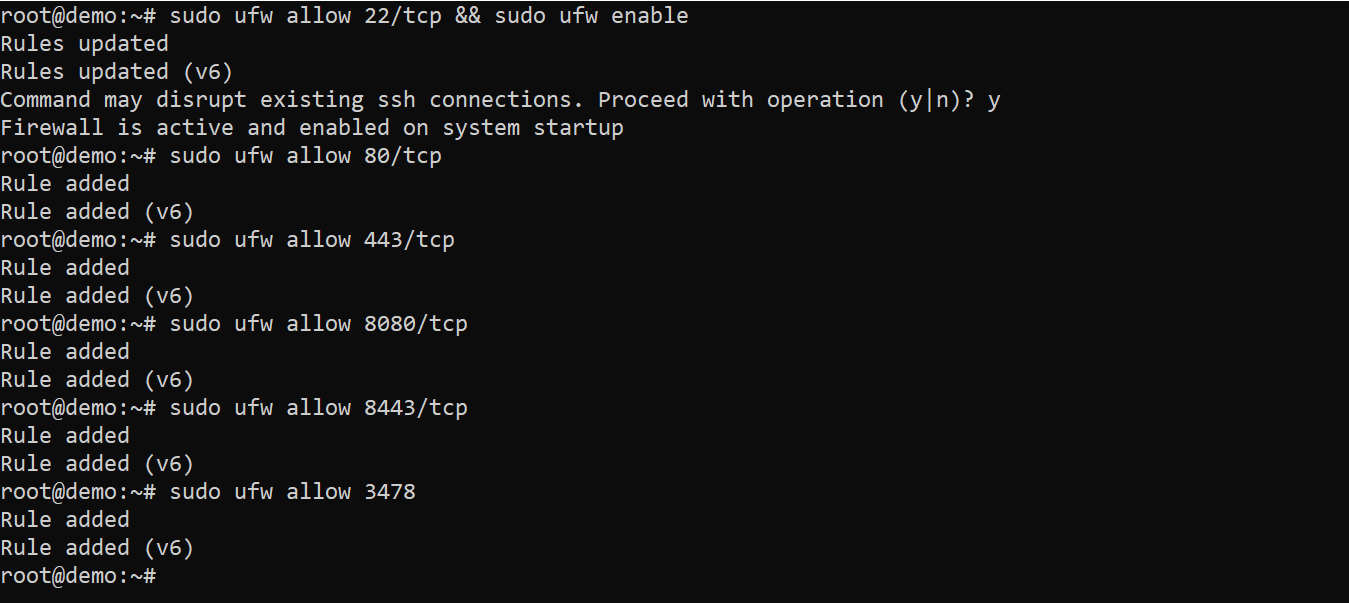Click 'Rule added (v6)' below the 80/tcp command
The width and height of the screenshot is (1349, 603).
97,212
